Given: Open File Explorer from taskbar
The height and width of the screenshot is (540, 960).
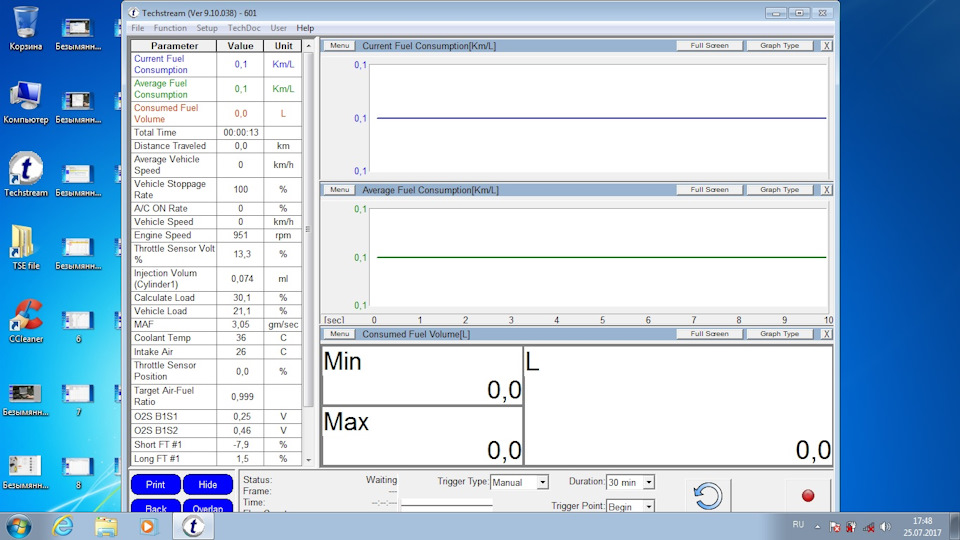Looking at the screenshot, I should [x=105, y=527].
